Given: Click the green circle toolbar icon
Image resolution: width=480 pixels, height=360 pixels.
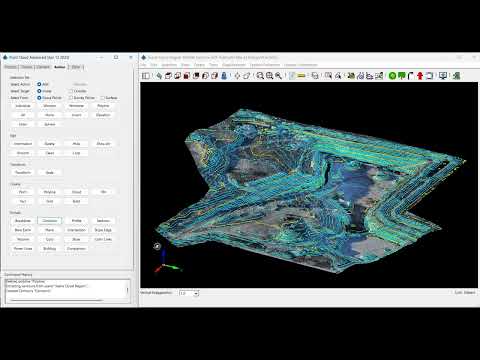Looking at the screenshot, I should (x=392, y=76).
